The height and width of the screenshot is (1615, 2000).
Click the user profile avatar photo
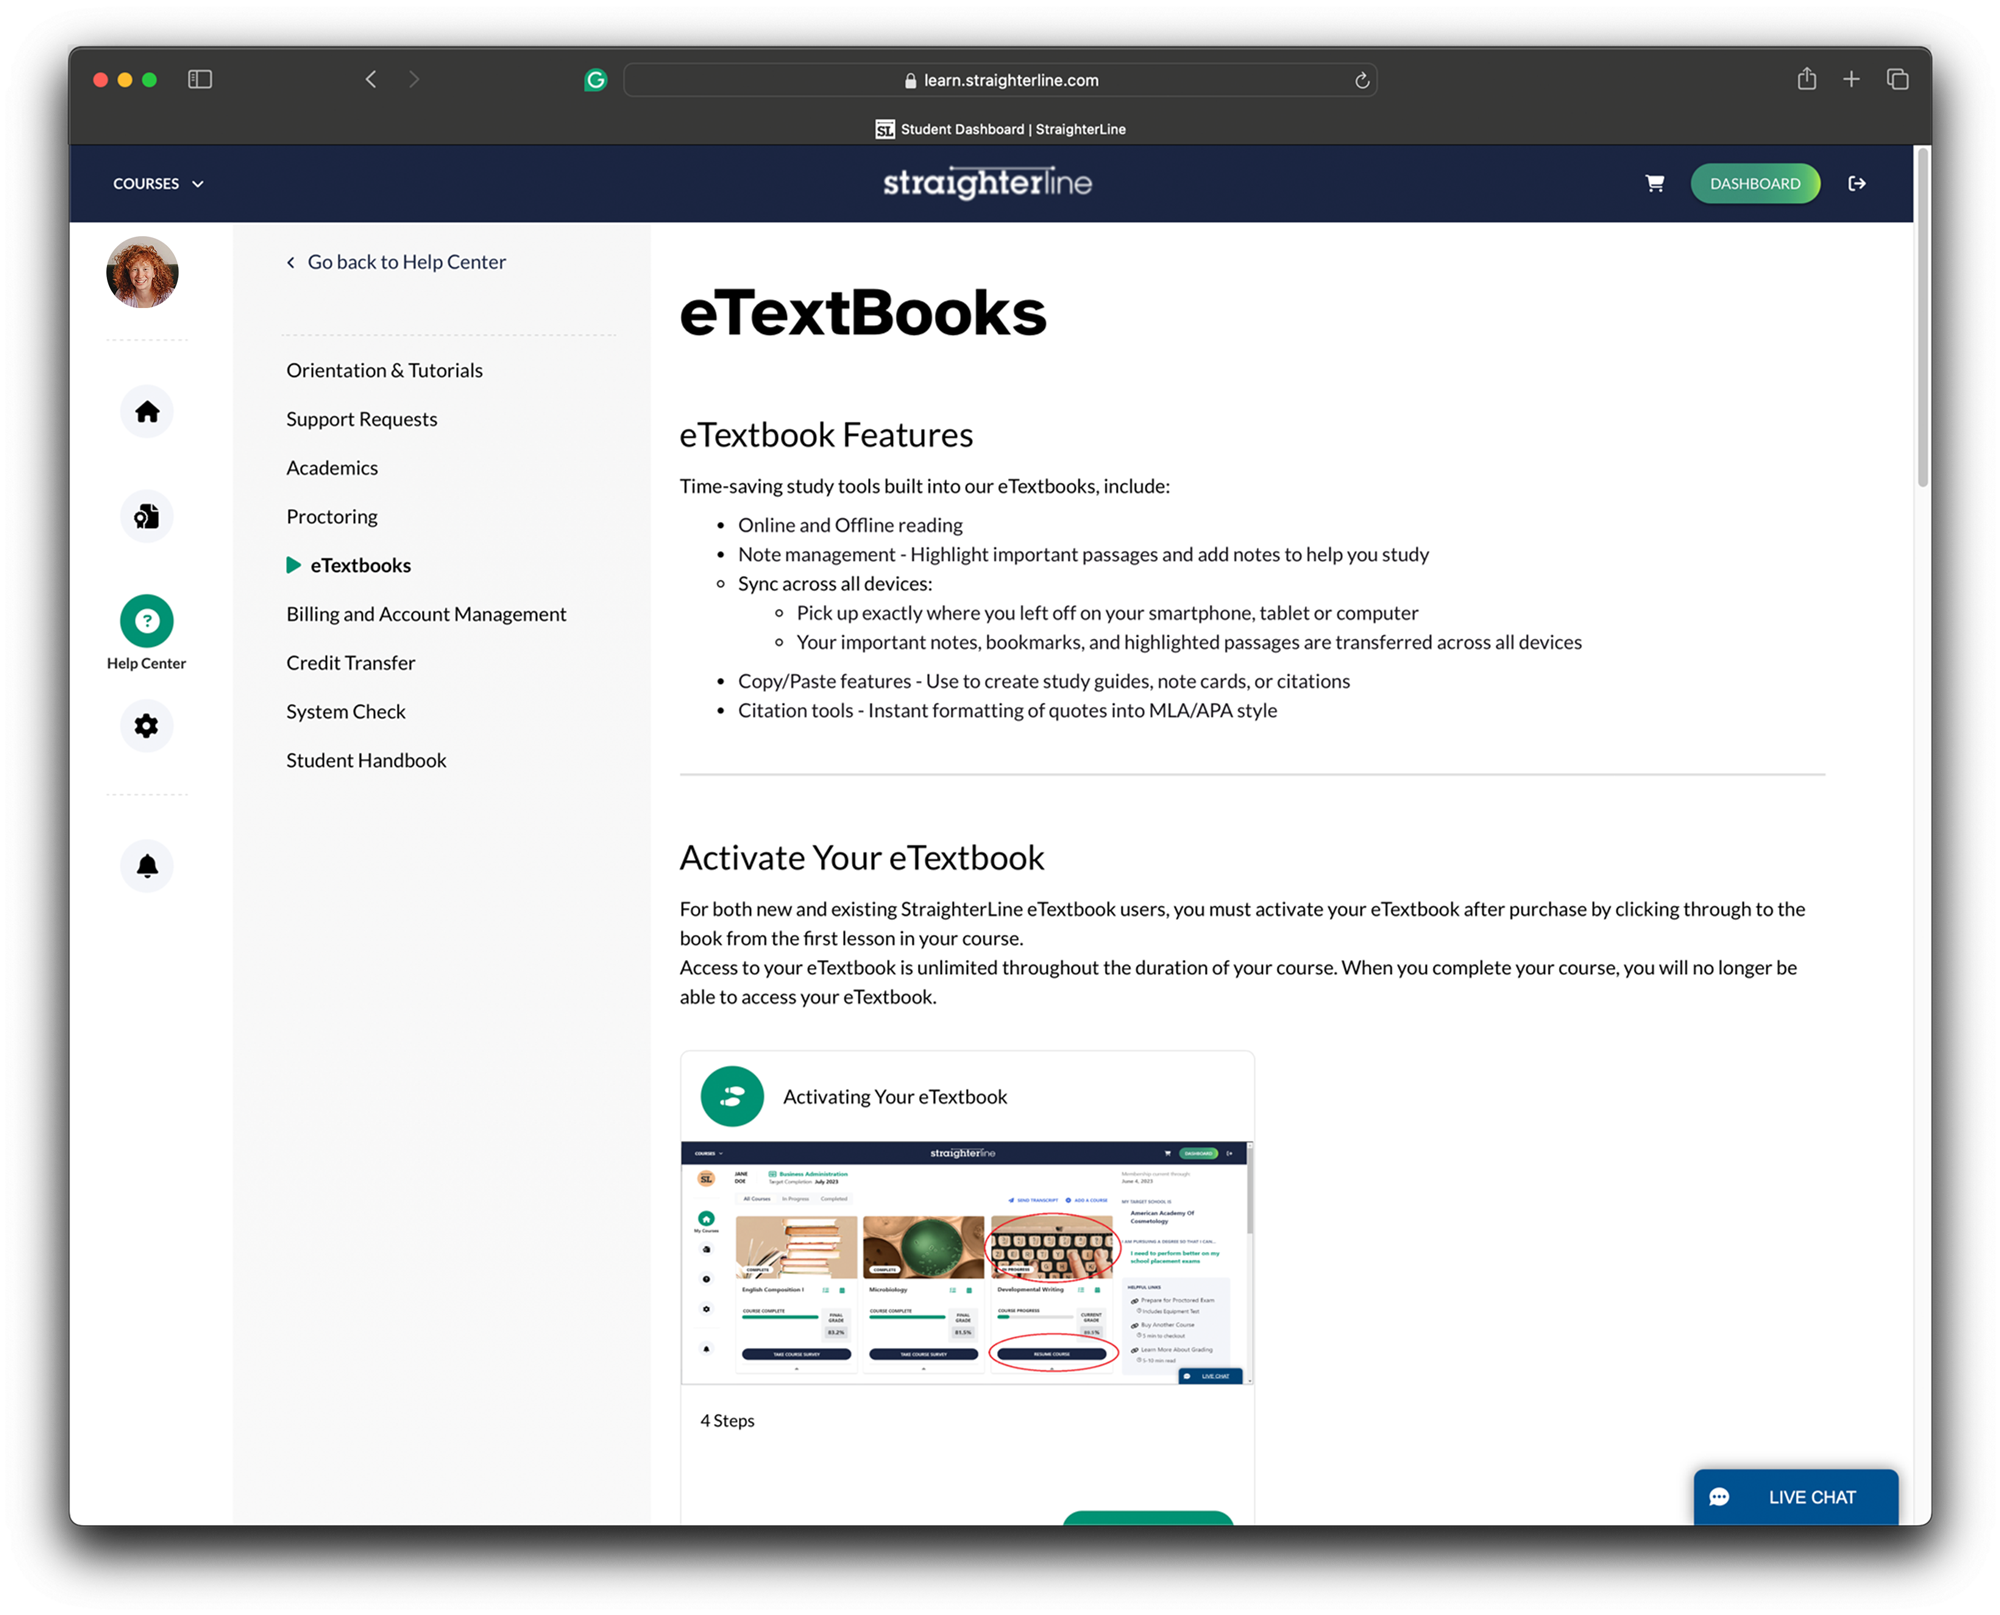tap(142, 272)
